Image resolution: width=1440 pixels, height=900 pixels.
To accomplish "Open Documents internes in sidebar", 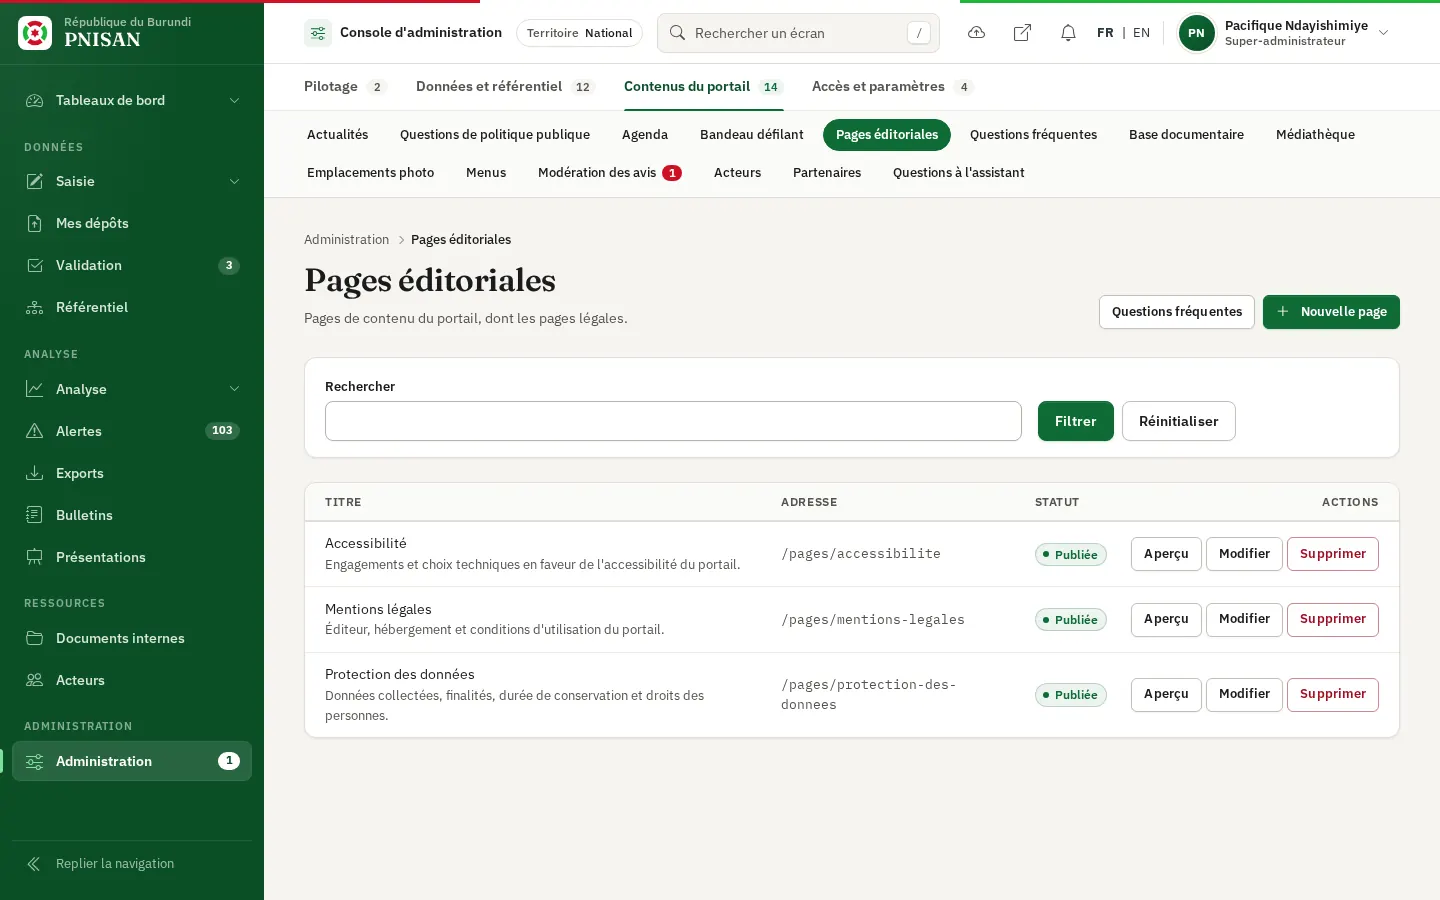I will click(132, 638).
